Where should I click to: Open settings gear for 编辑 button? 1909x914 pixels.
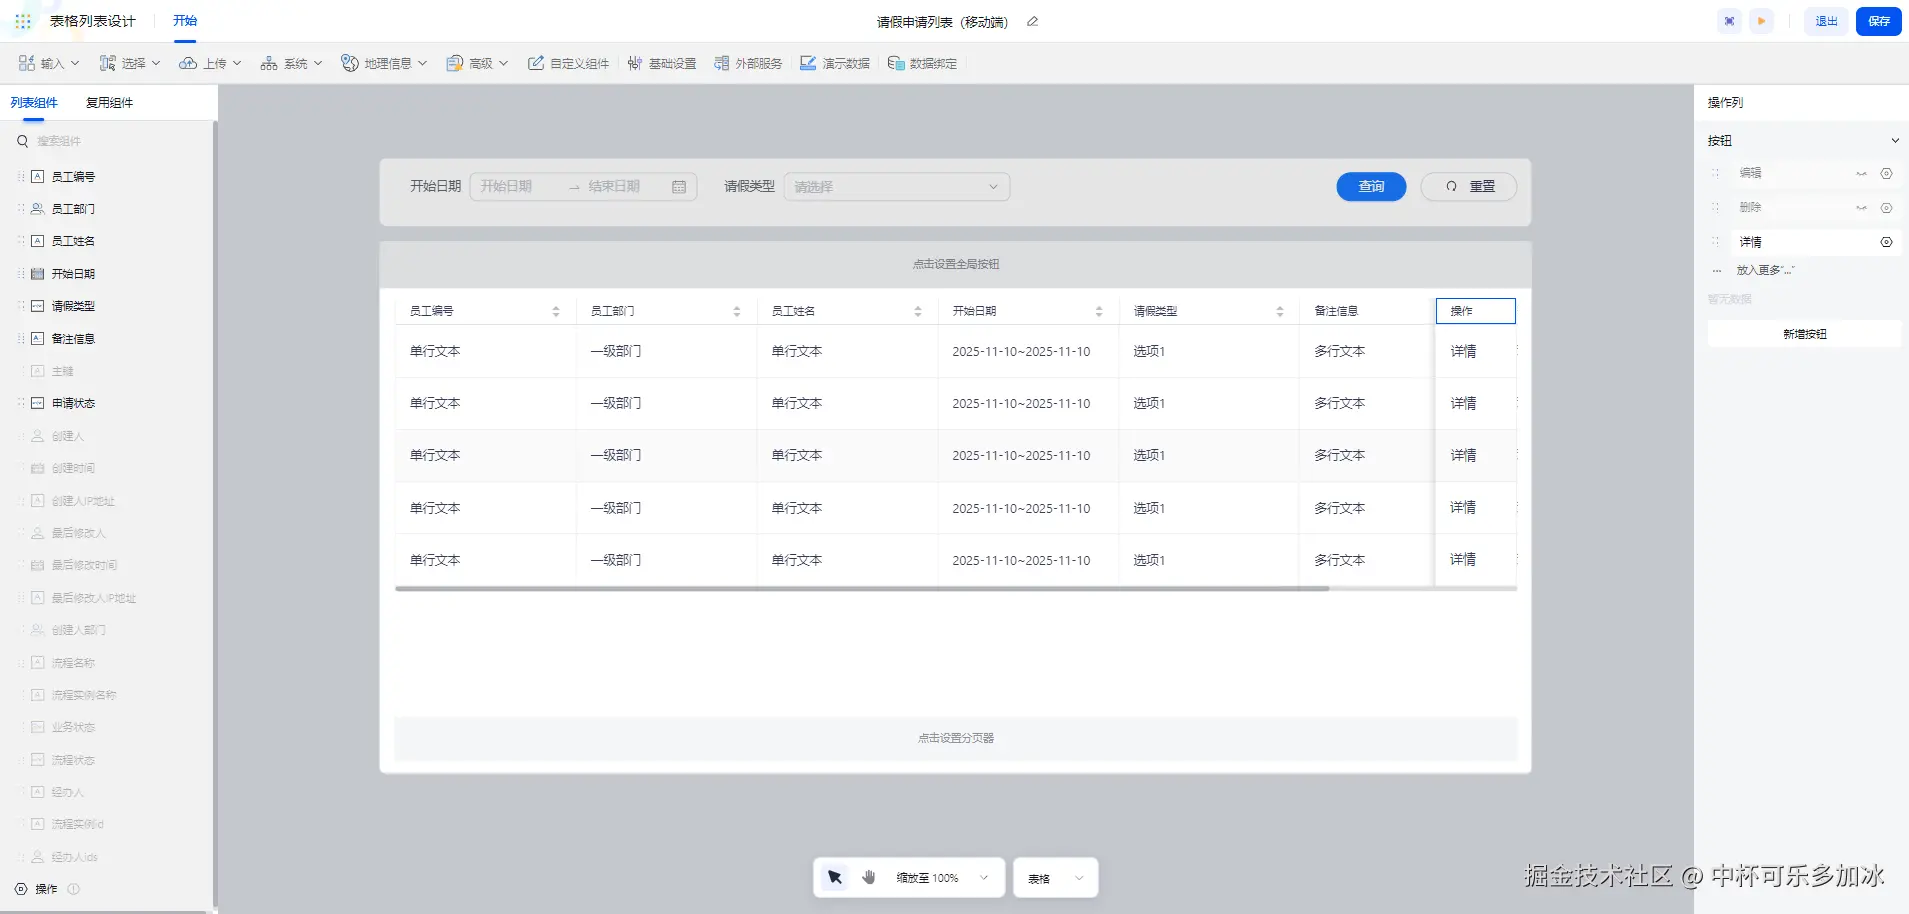pyautogui.click(x=1886, y=173)
